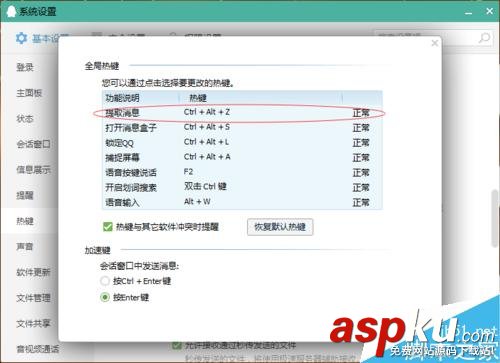
Task: Click the settings window vertical scrollbar
Action: coord(495,218)
